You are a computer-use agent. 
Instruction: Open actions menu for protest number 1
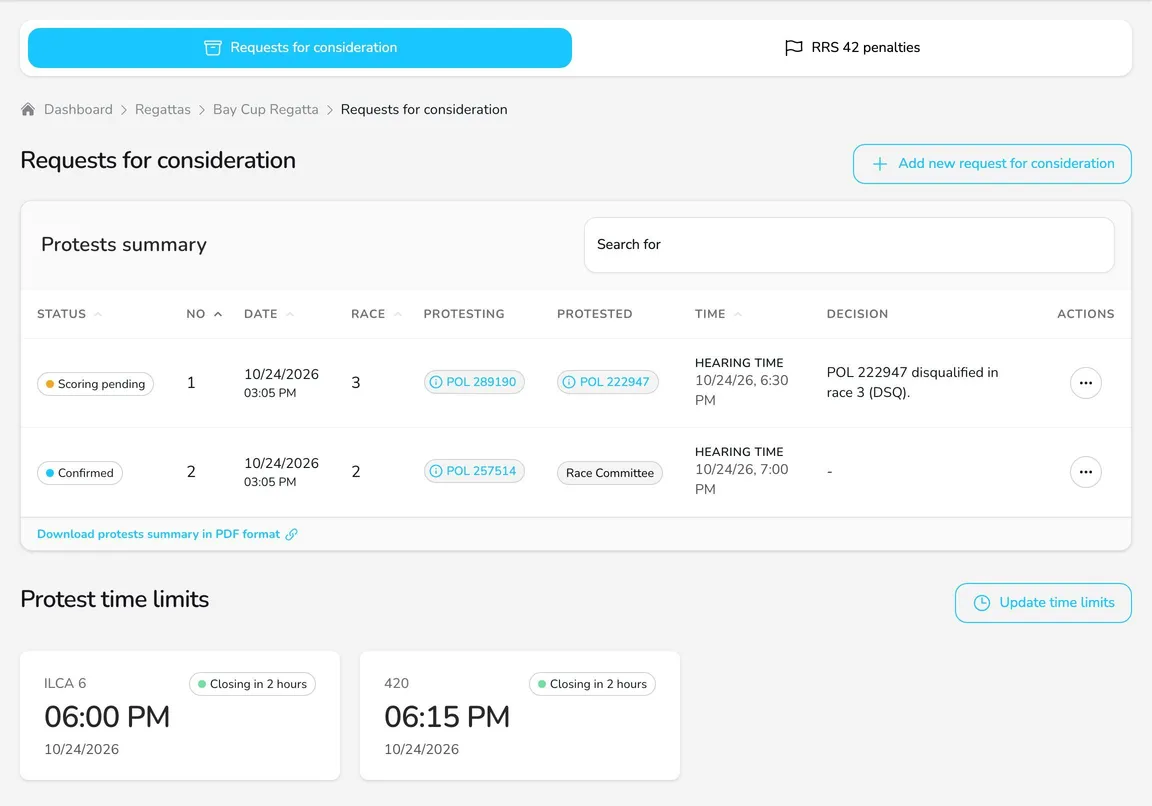pos(1085,383)
